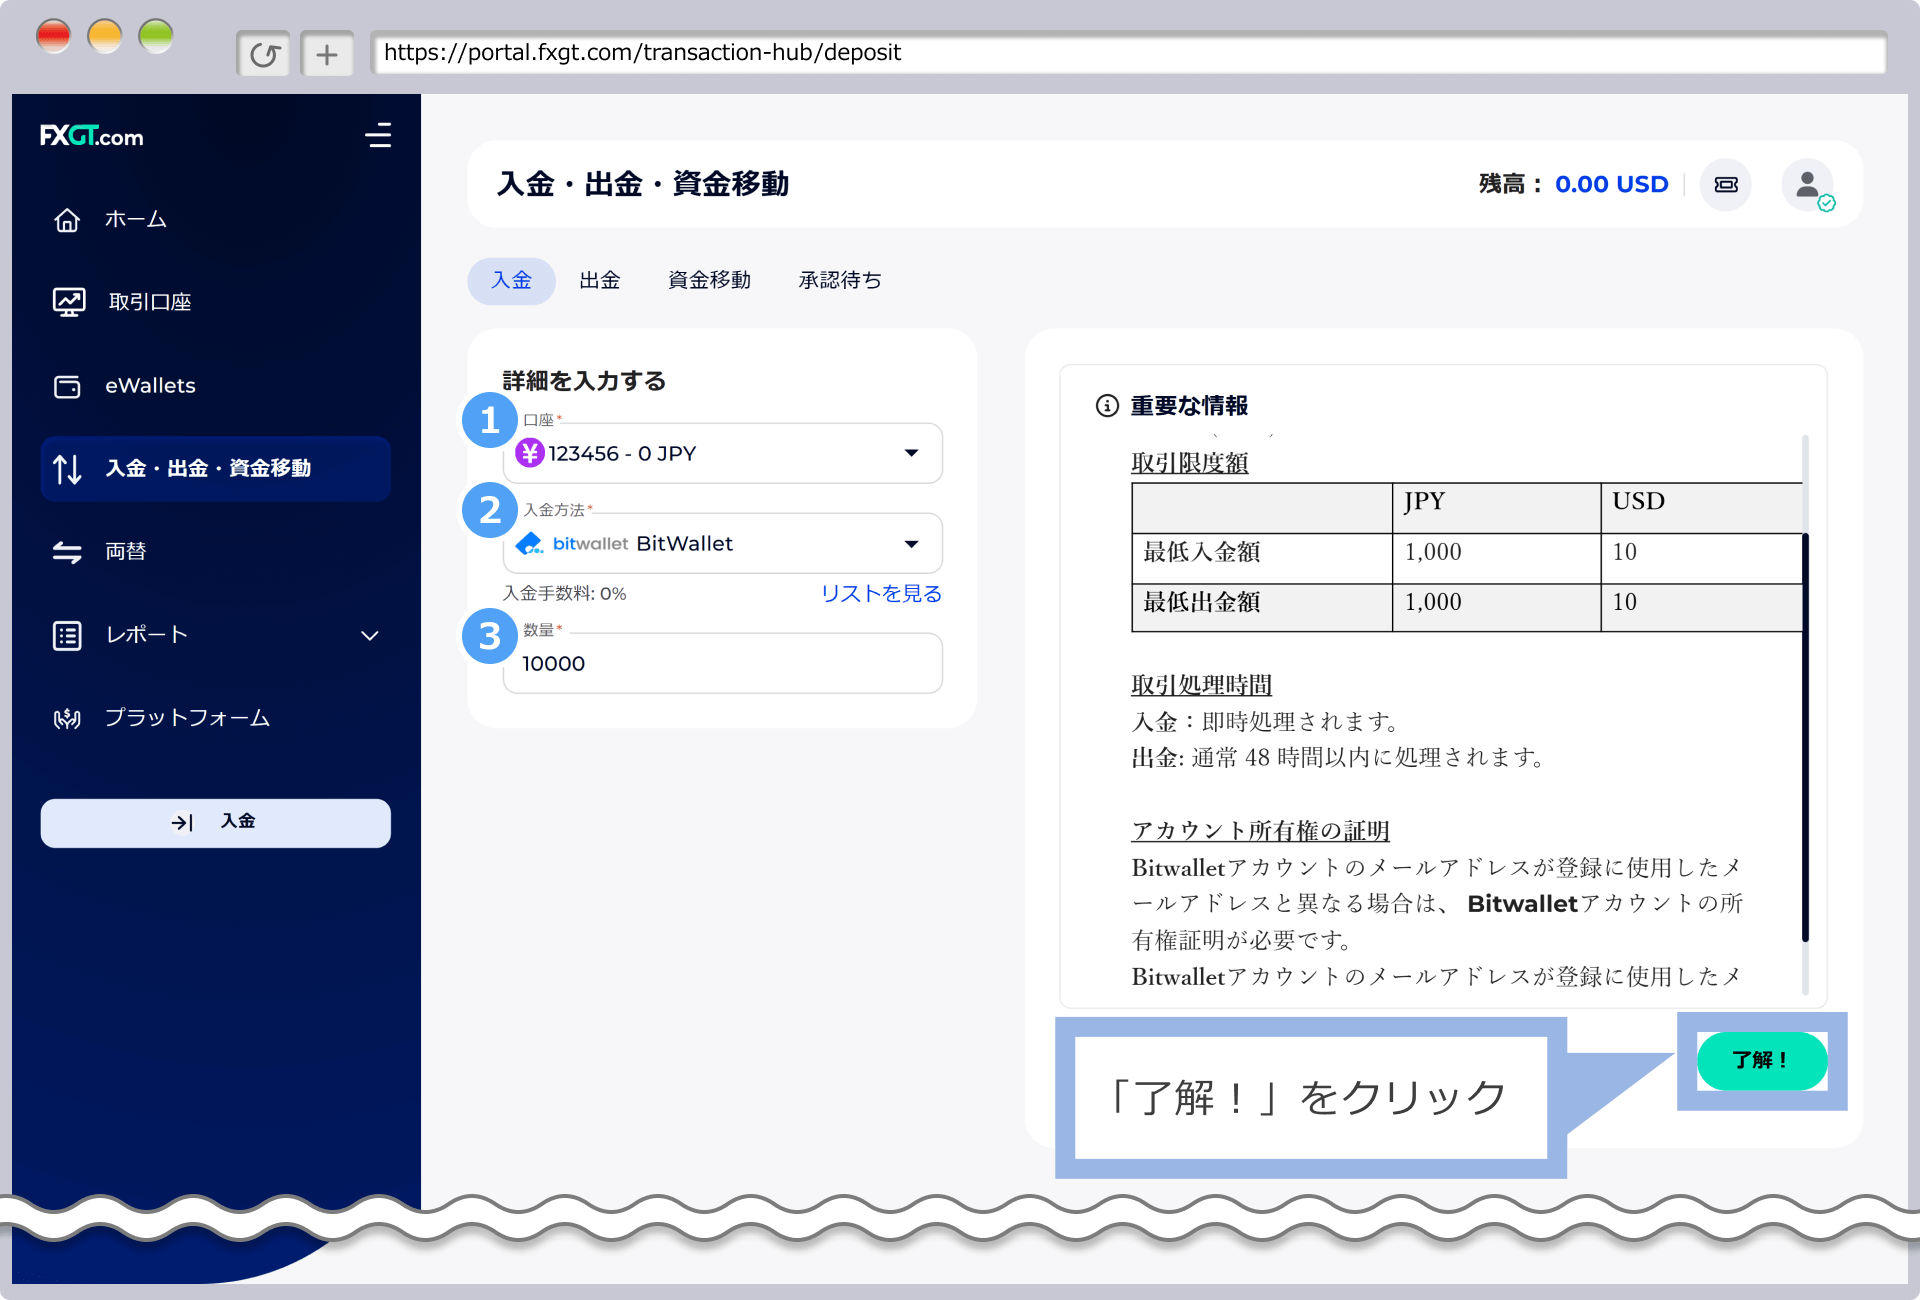Collapse the sidebar with the hamburger icon
Image resolution: width=1920 pixels, height=1300 pixels.
coord(378,135)
